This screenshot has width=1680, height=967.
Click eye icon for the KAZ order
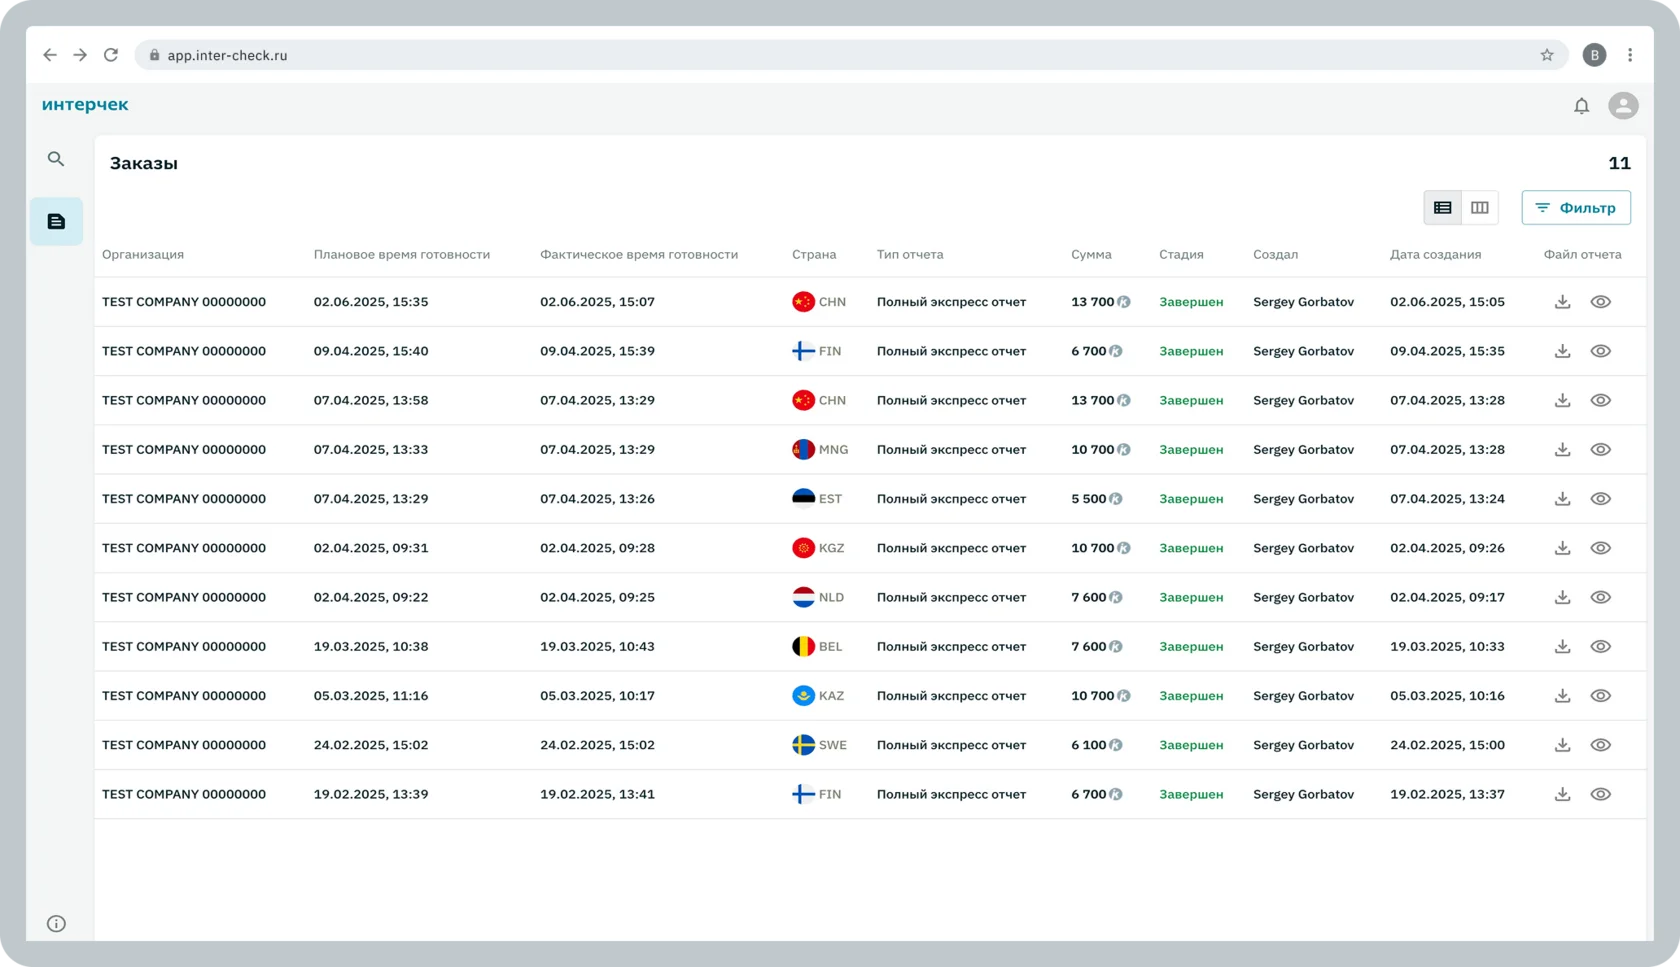[1600, 696]
